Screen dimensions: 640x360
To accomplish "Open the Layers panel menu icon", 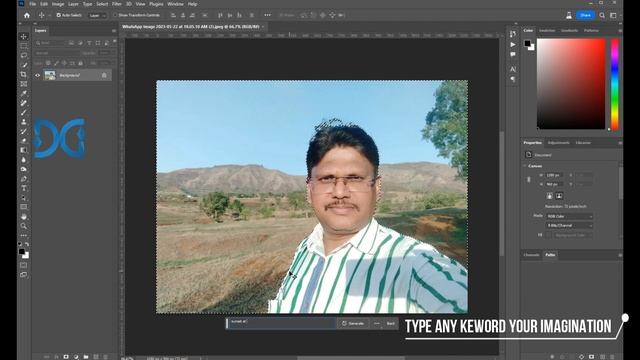I will (114, 31).
